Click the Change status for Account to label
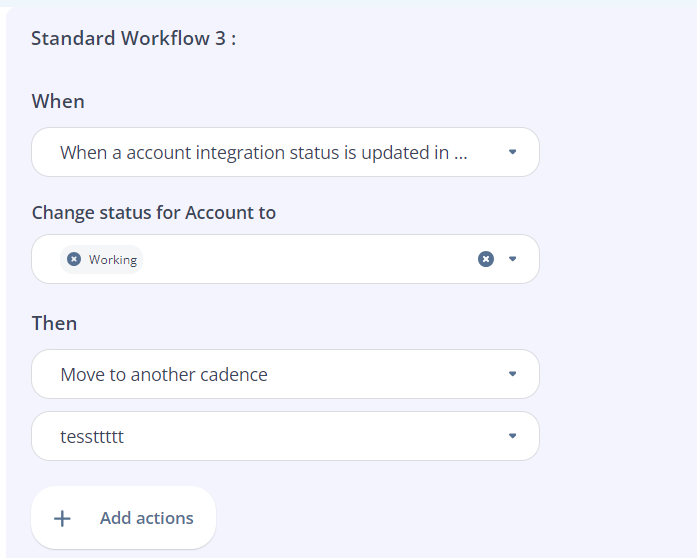The image size is (697, 558). (154, 213)
